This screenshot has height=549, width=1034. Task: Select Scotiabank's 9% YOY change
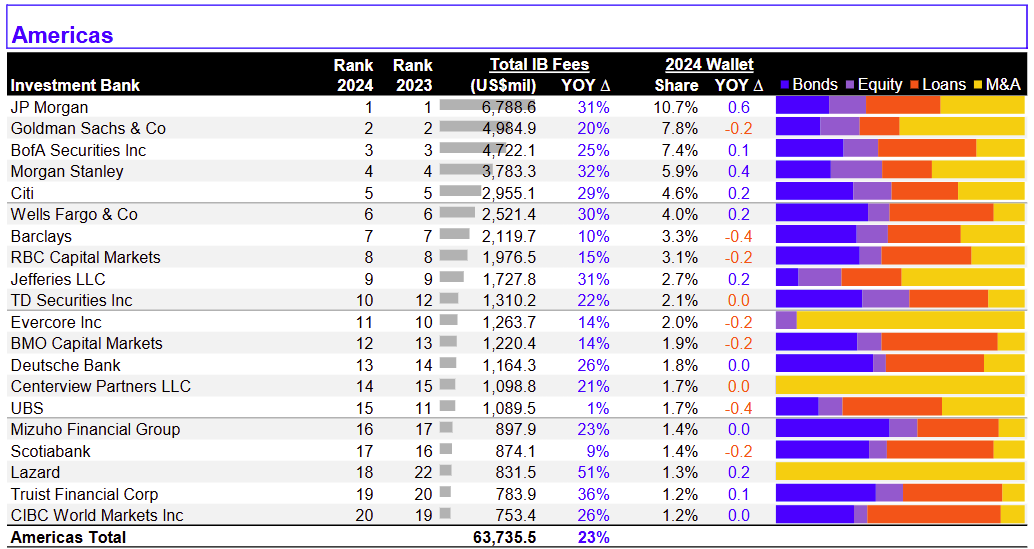tap(597, 451)
